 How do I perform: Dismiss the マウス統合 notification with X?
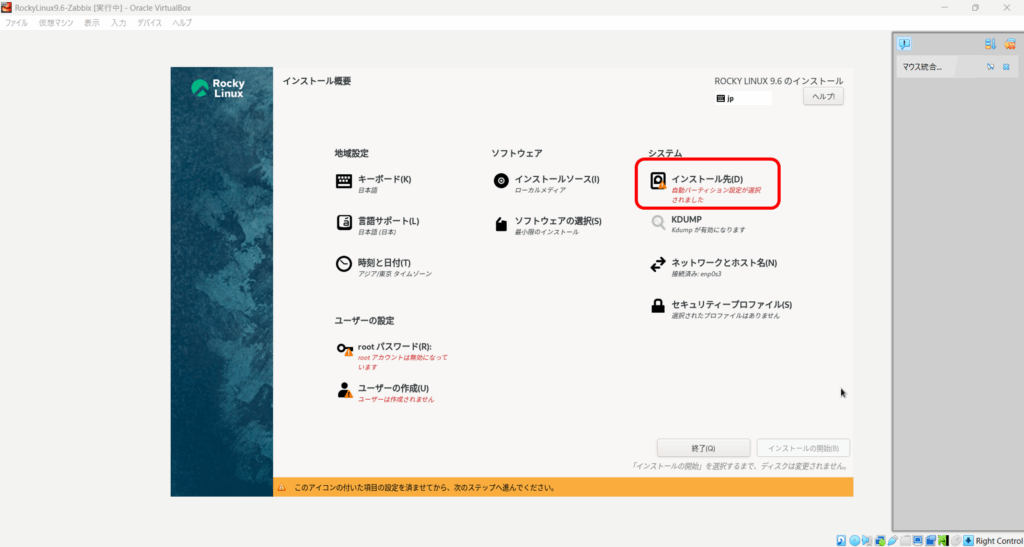click(x=1006, y=67)
